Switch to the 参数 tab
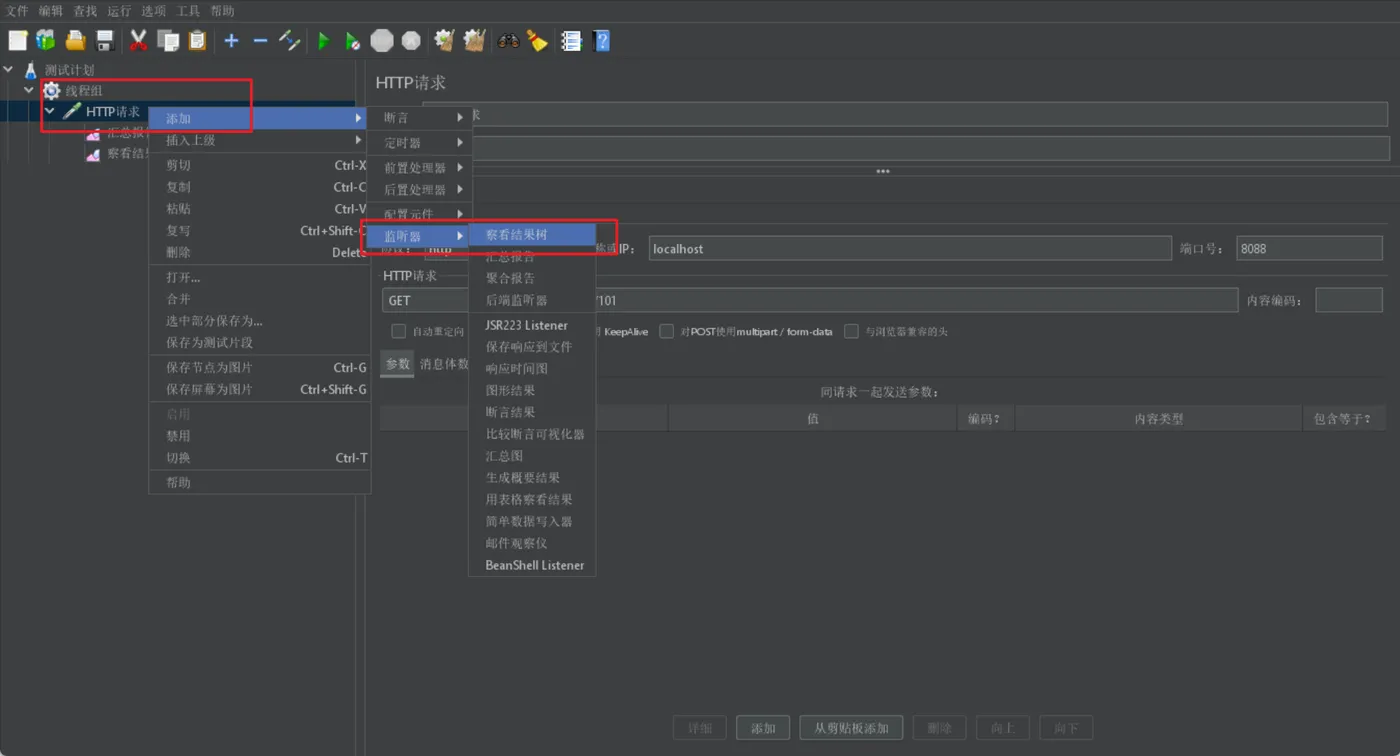 click(x=398, y=364)
